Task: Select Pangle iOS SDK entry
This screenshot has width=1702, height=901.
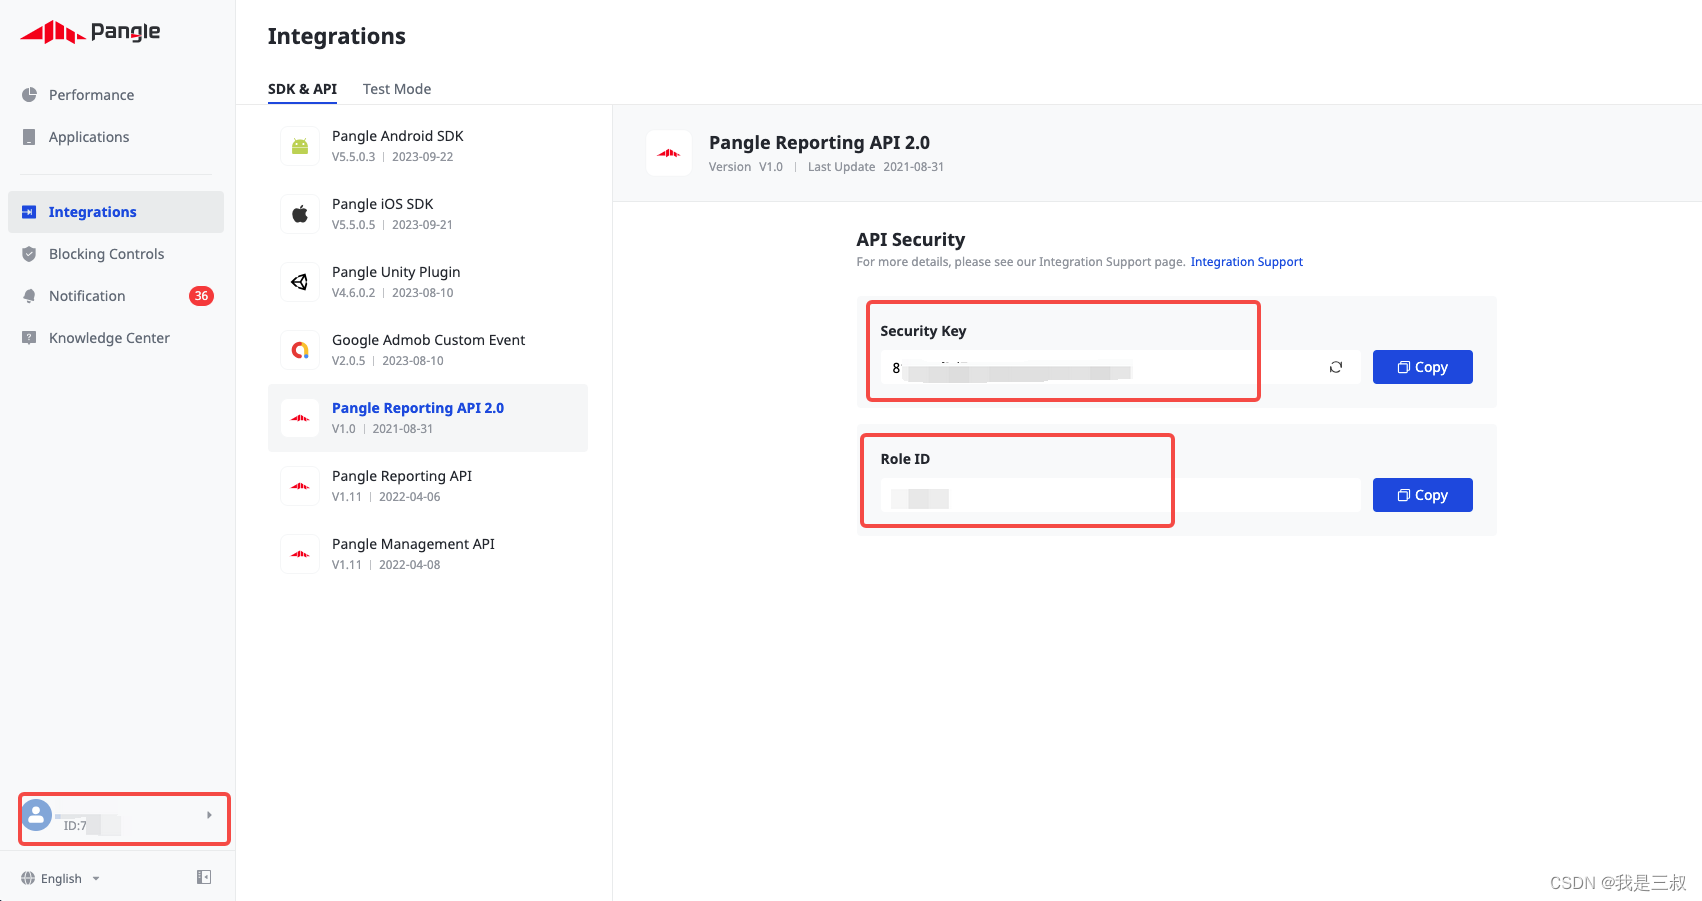Action: click(x=428, y=214)
